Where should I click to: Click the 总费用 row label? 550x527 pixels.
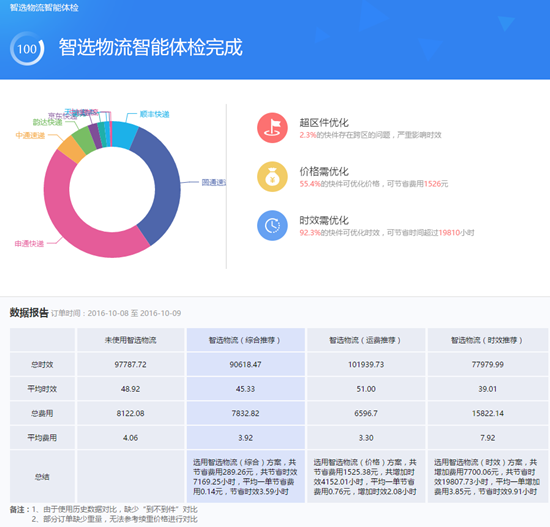click(42, 413)
